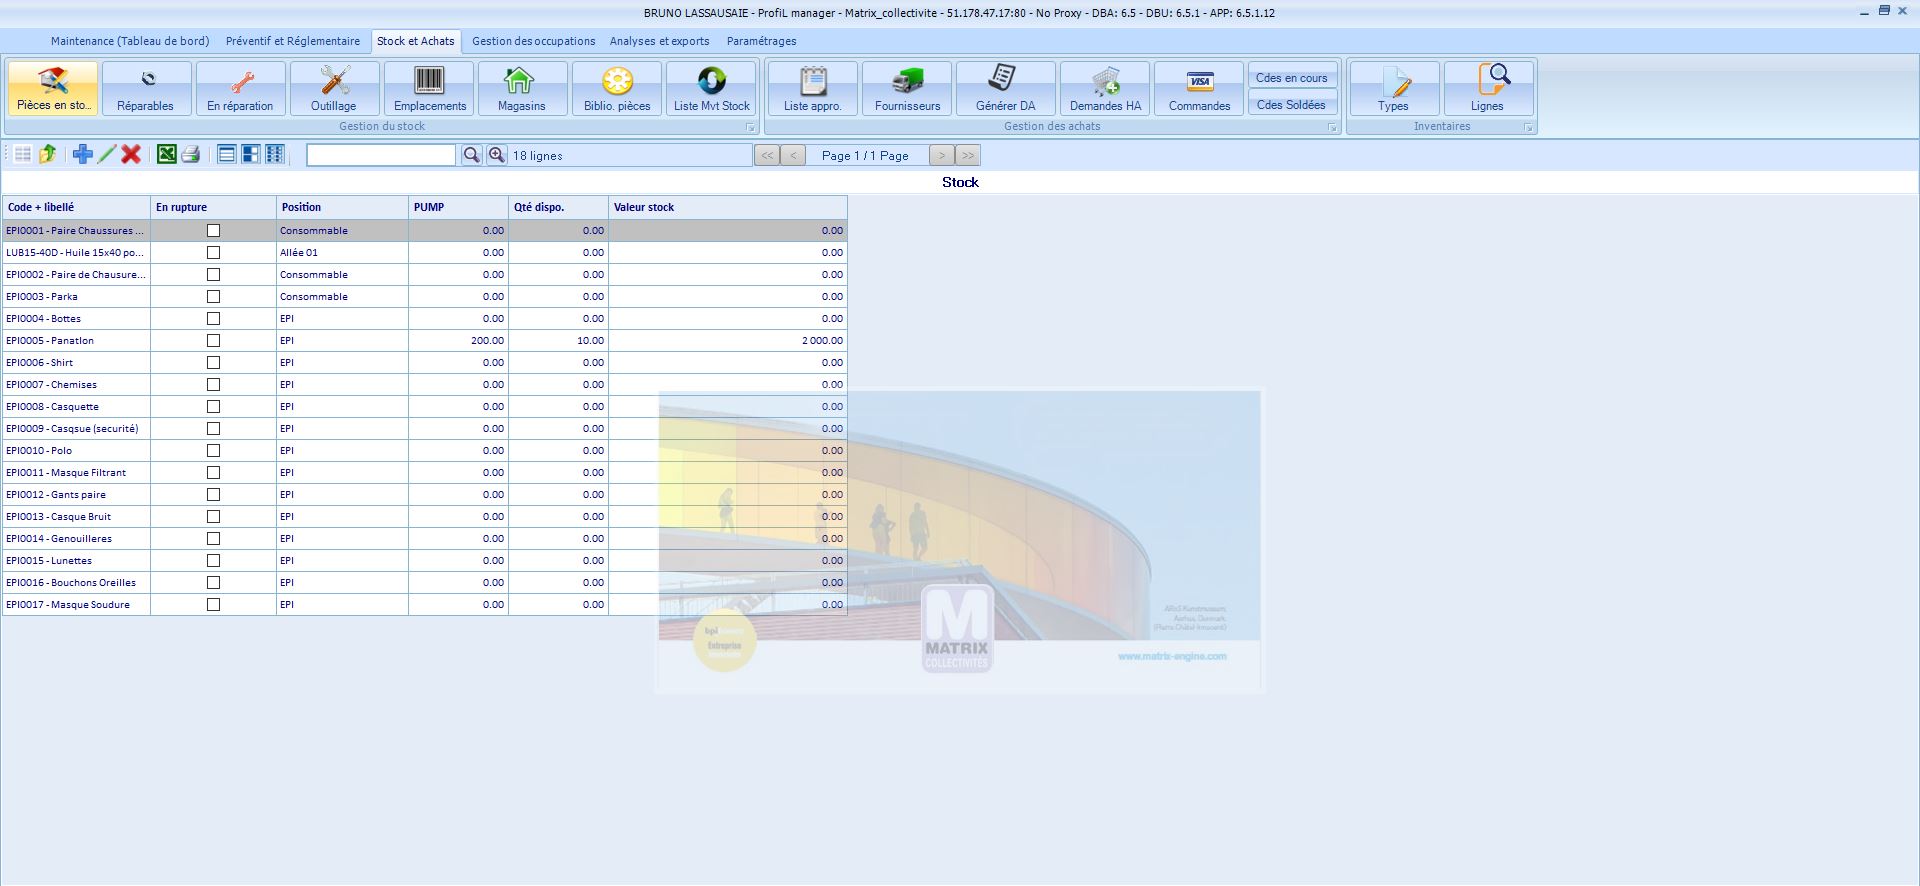Run search with magnifier icon
Image resolution: width=1920 pixels, height=886 pixels.
point(471,155)
